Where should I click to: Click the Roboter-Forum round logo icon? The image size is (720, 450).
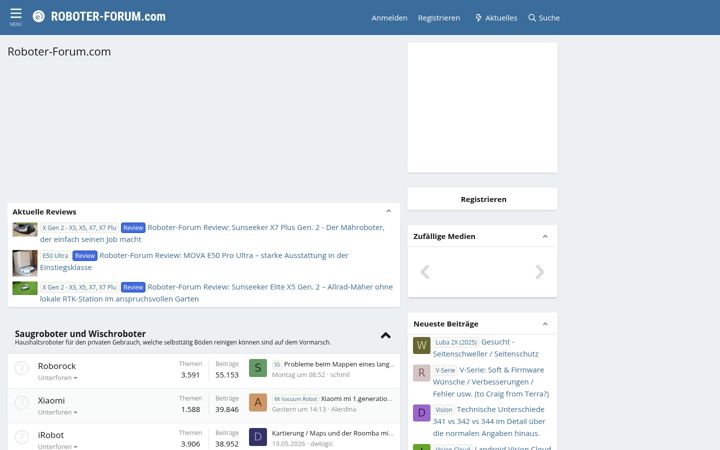pos(39,17)
